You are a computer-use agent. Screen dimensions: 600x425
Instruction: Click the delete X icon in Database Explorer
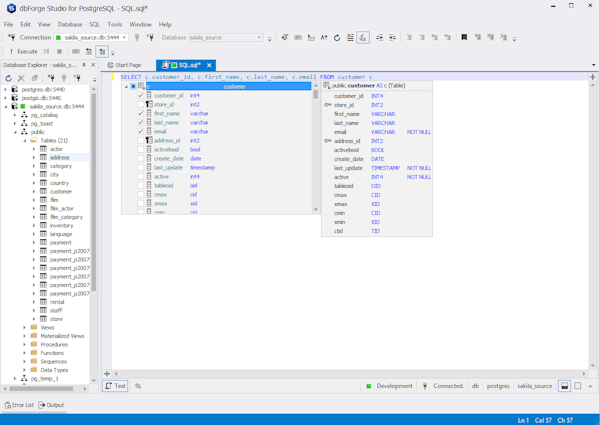[22, 78]
